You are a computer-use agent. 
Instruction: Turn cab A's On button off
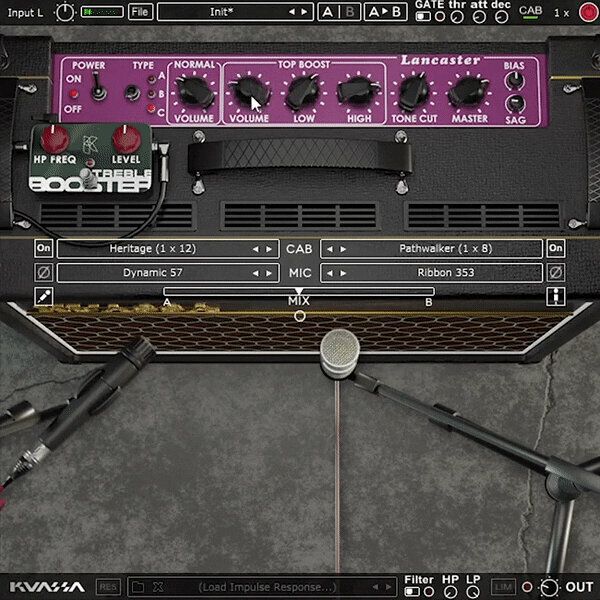pyautogui.click(x=44, y=248)
